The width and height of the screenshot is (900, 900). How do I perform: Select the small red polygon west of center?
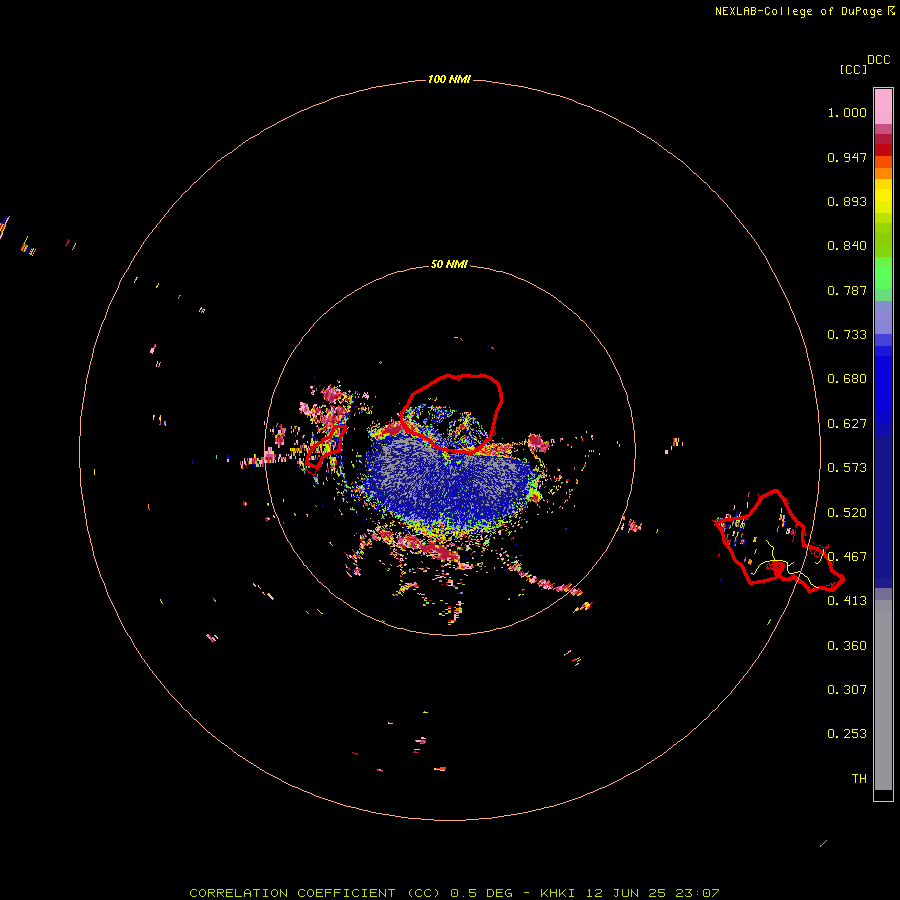point(325,447)
